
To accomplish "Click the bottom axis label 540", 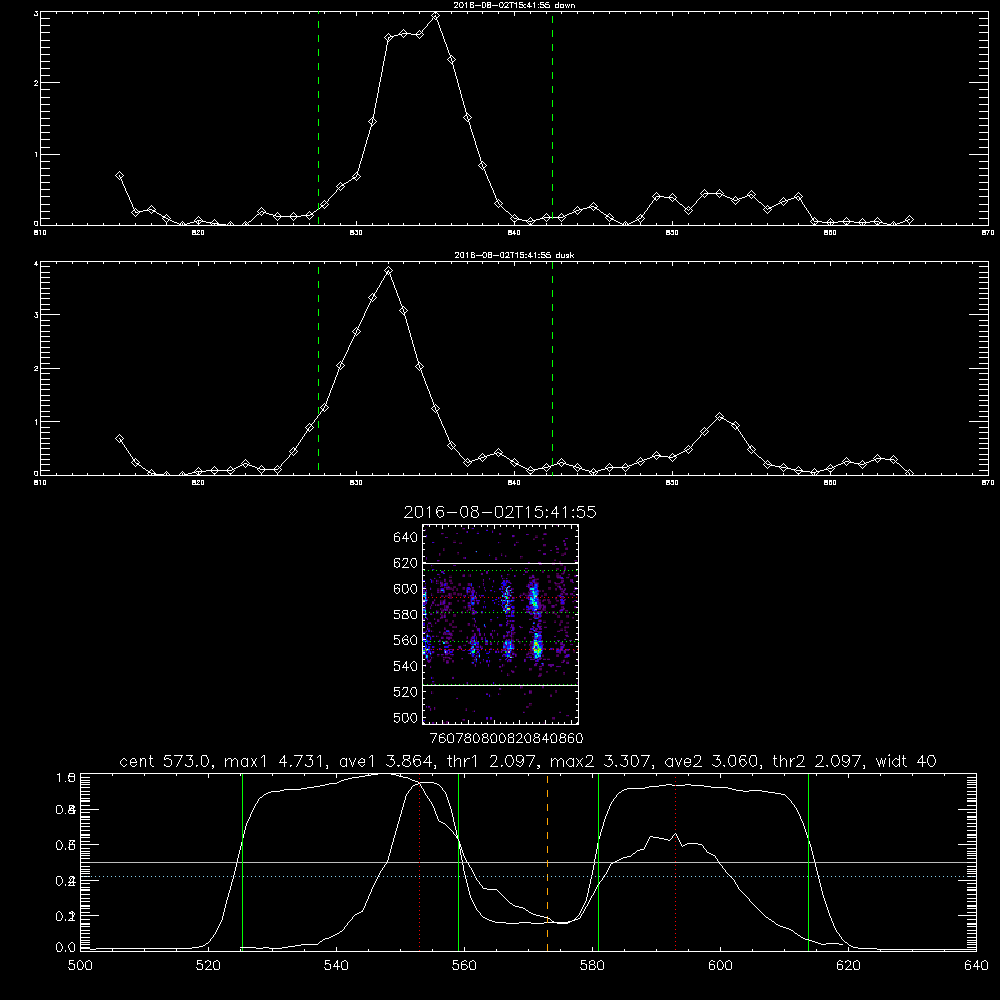I will click(336, 966).
